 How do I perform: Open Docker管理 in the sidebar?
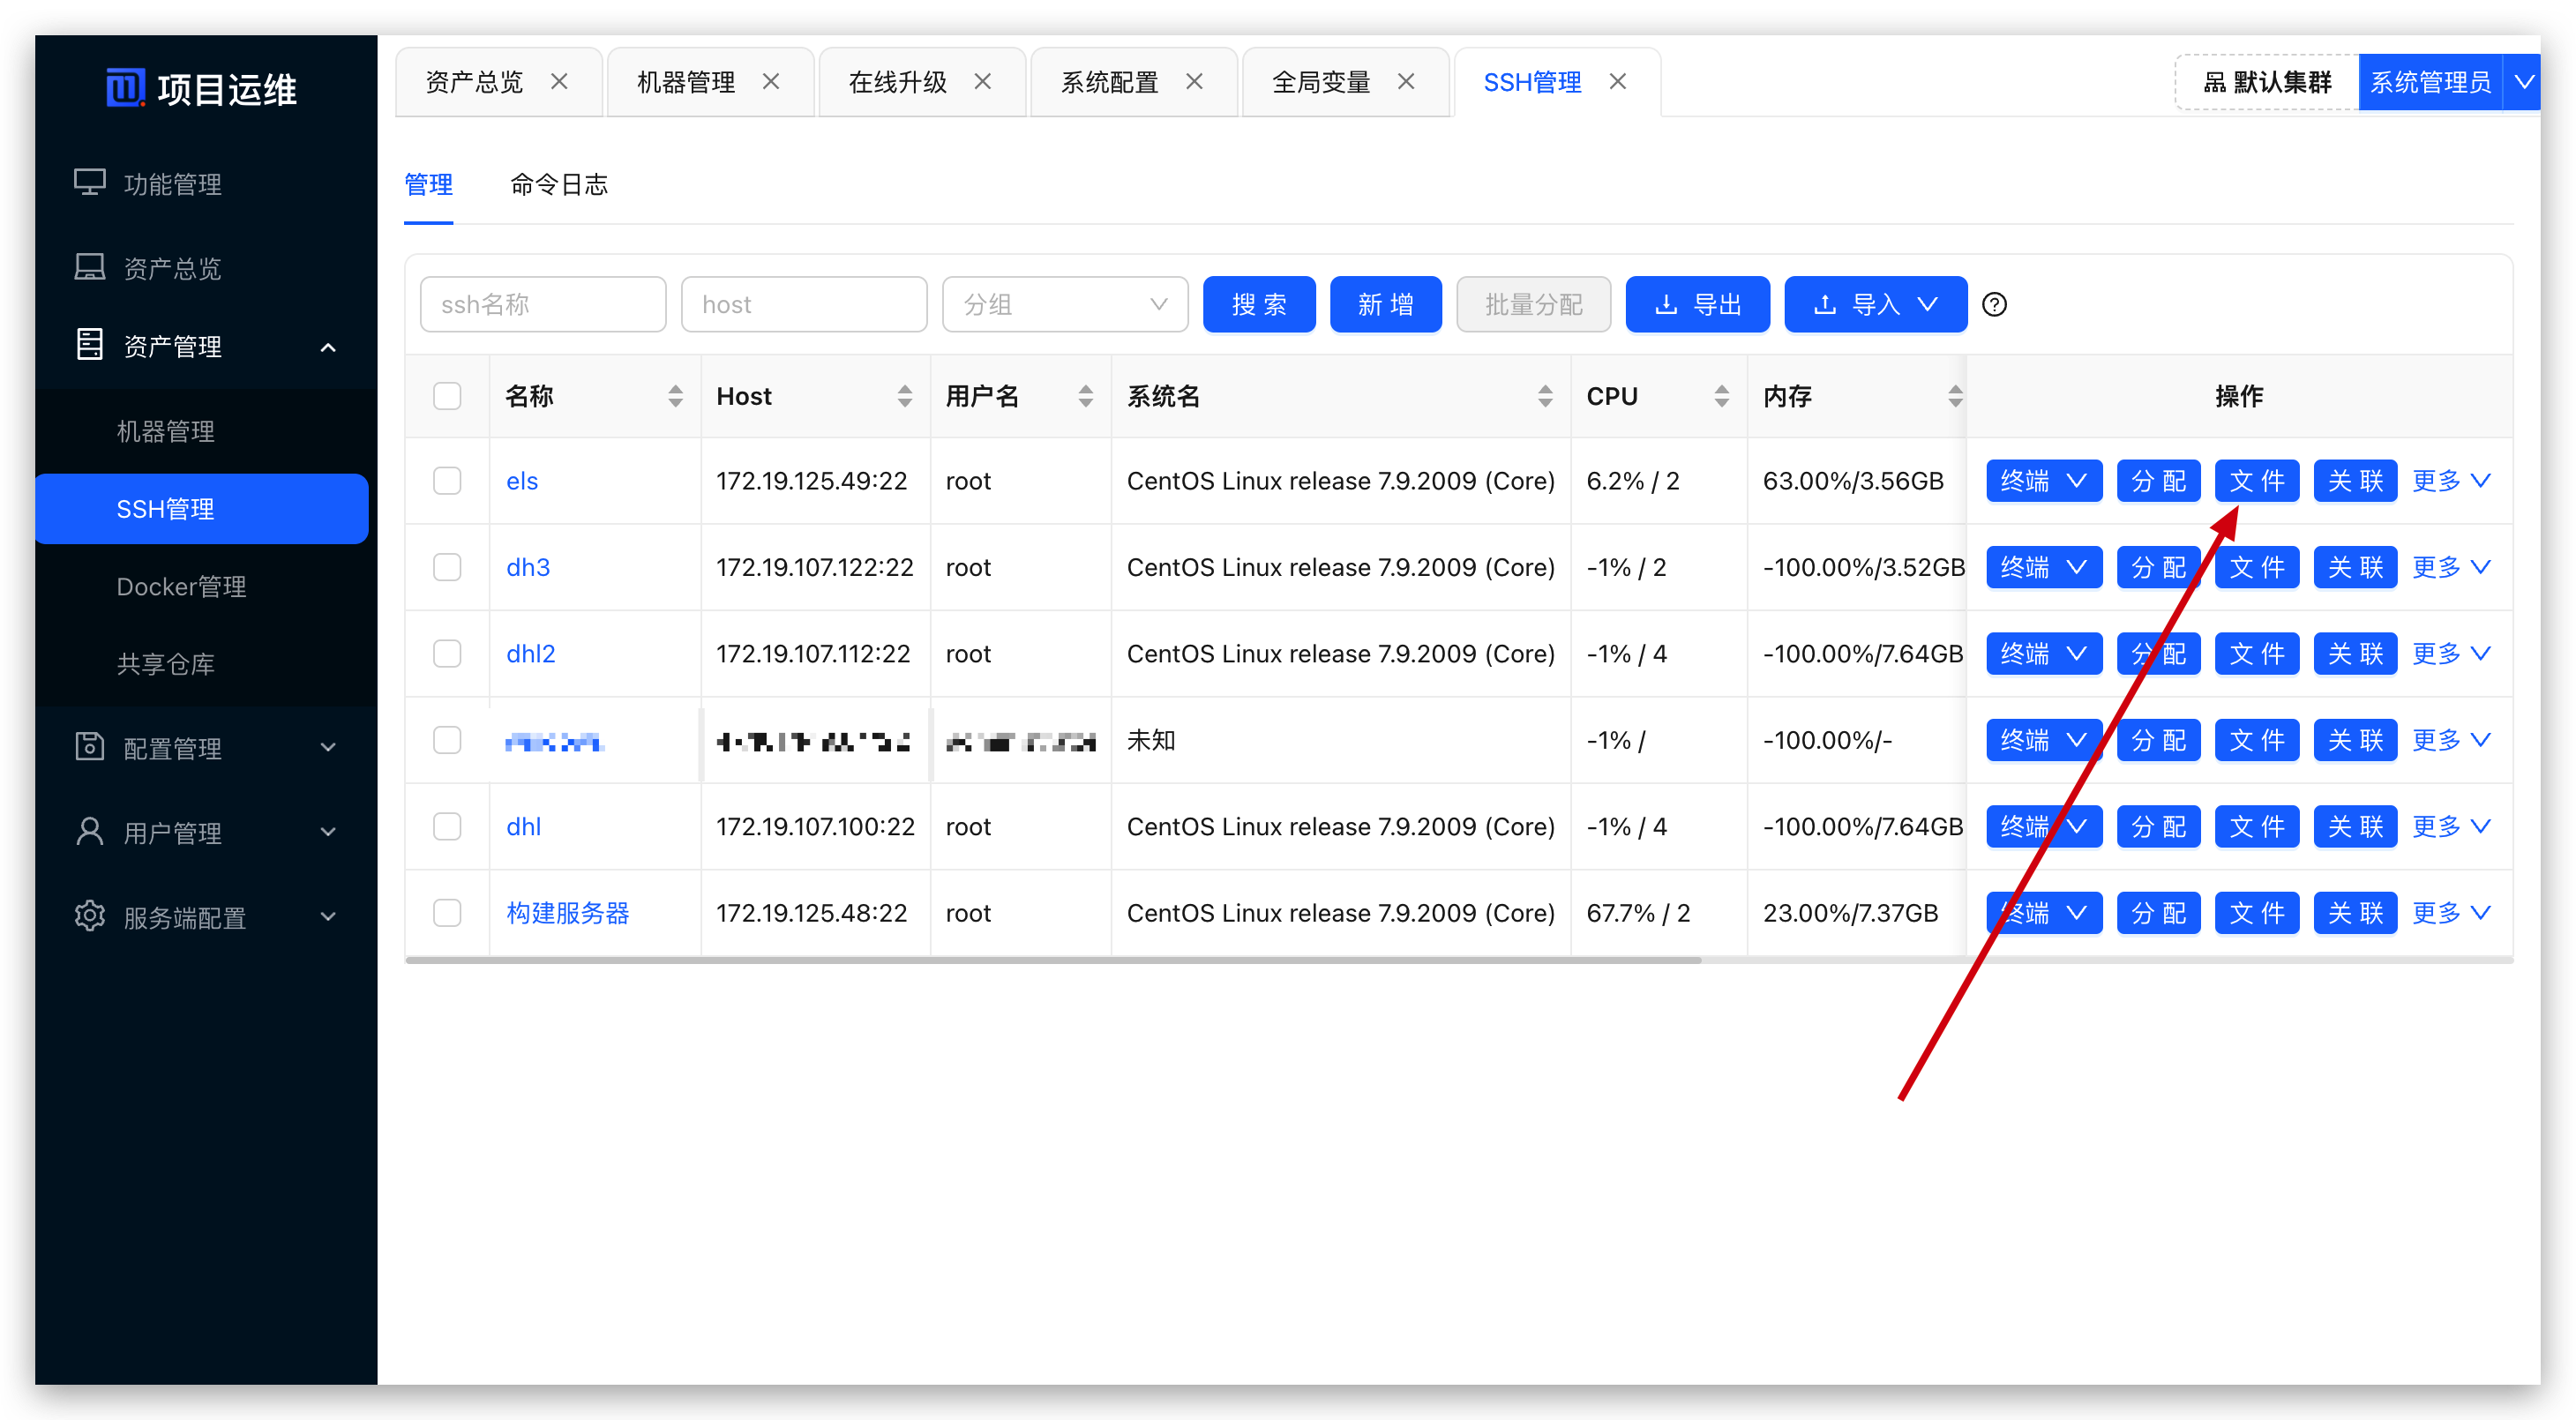pyautogui.click(x=181, y=586)
